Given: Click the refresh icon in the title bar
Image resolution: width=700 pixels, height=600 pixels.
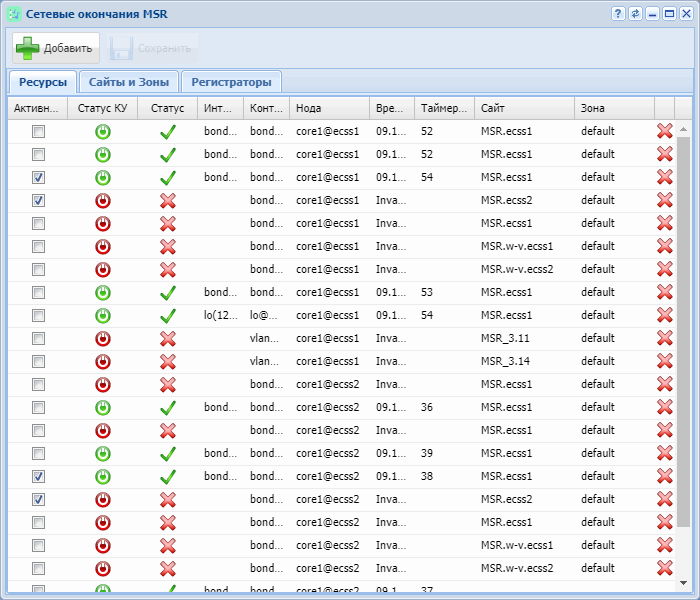Looking at the screenshot, I should tap(635, 13).
